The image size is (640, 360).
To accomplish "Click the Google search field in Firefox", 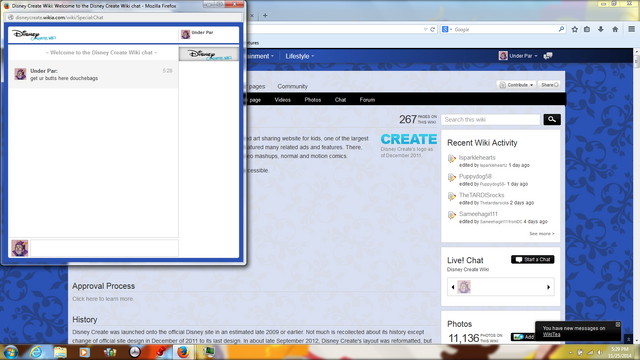I will coord(505,29).
